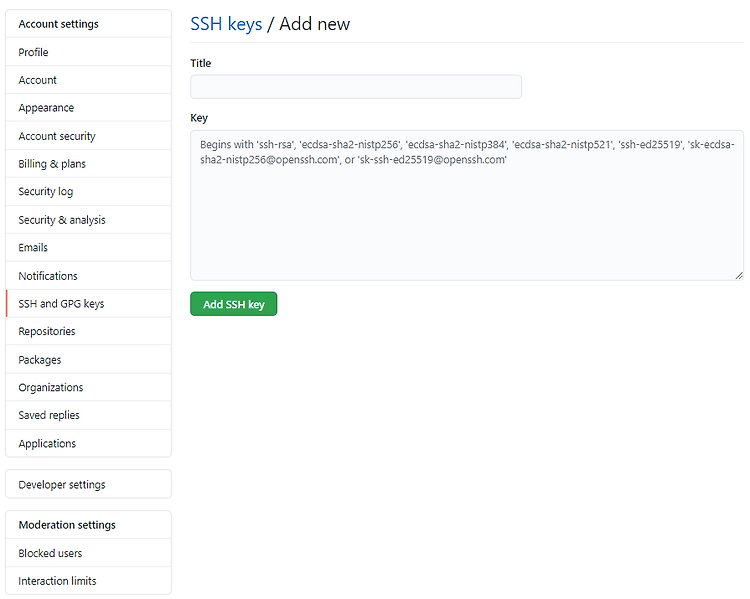
Task: Click the Key textarea resize handle
Action: point(739,275)
